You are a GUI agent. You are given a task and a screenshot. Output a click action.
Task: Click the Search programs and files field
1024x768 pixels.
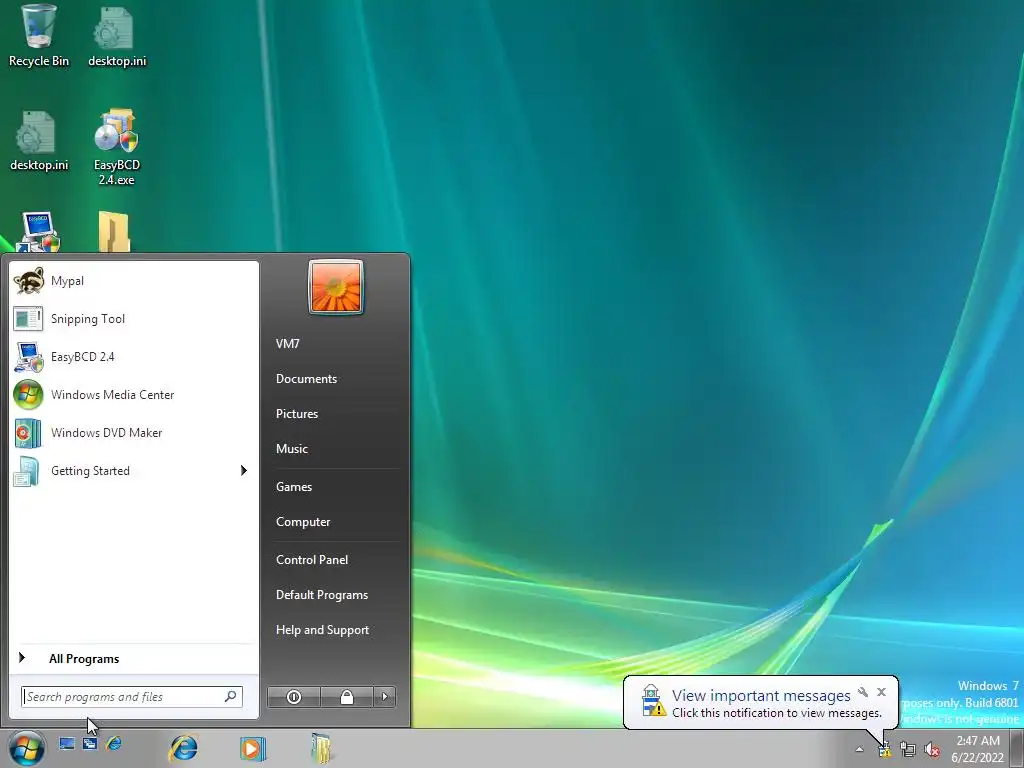click(x=132, y=697)
